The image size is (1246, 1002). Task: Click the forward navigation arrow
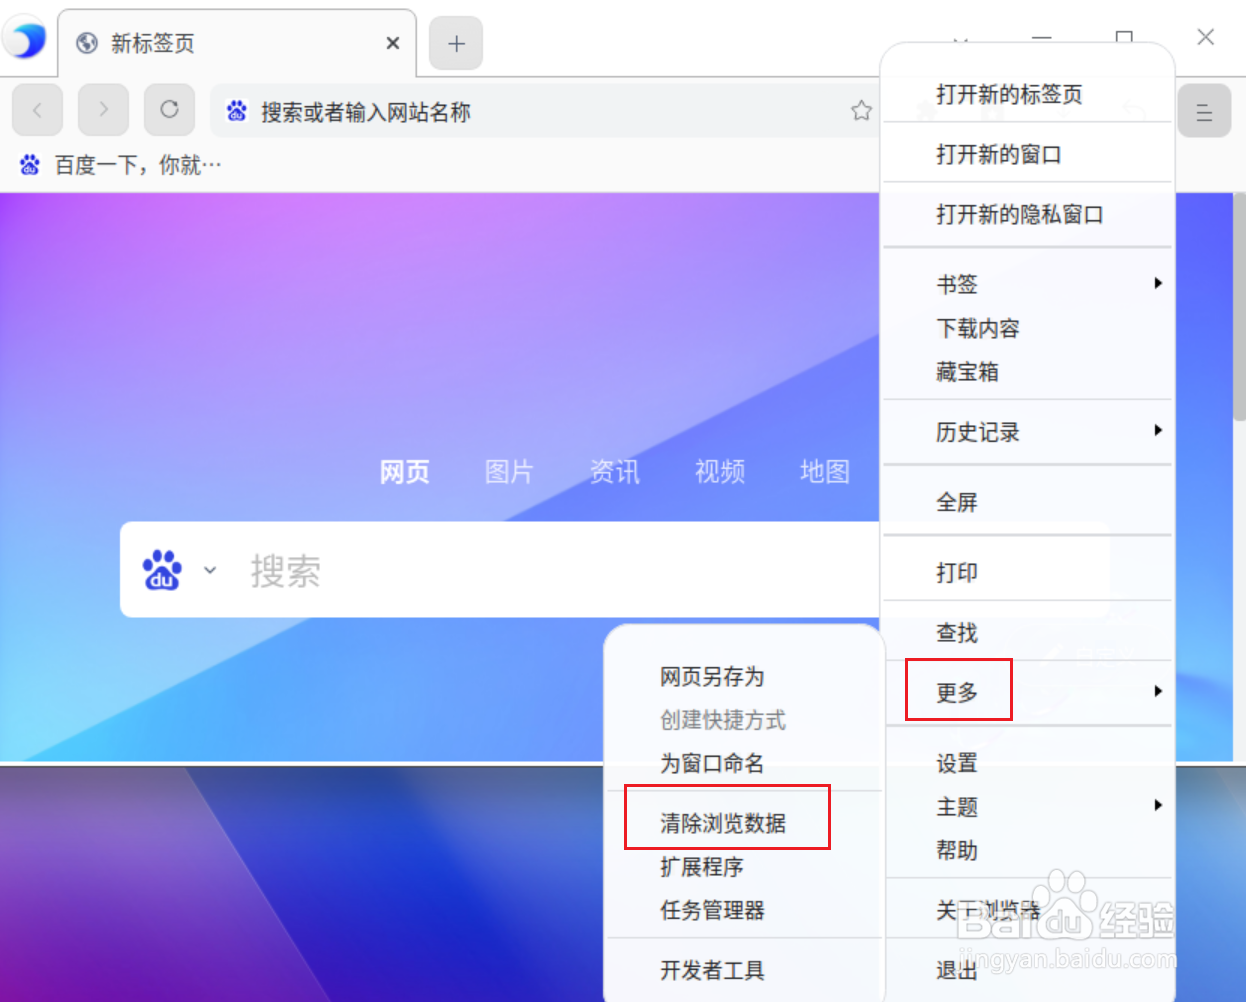pos(103,110)
